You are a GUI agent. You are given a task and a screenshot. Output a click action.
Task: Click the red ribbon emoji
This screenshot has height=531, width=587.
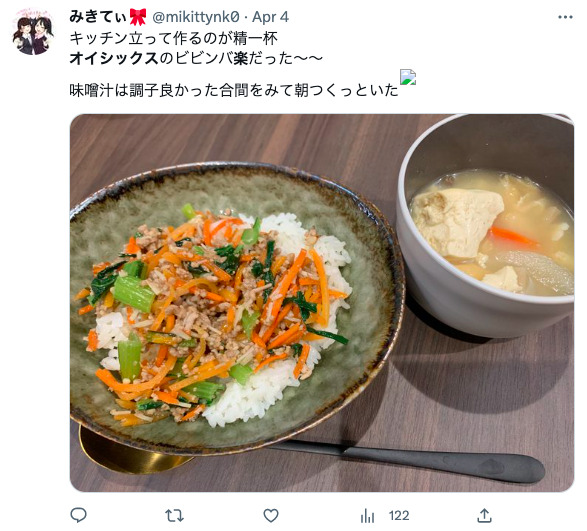pyautogui.click(x=138, y=17)
